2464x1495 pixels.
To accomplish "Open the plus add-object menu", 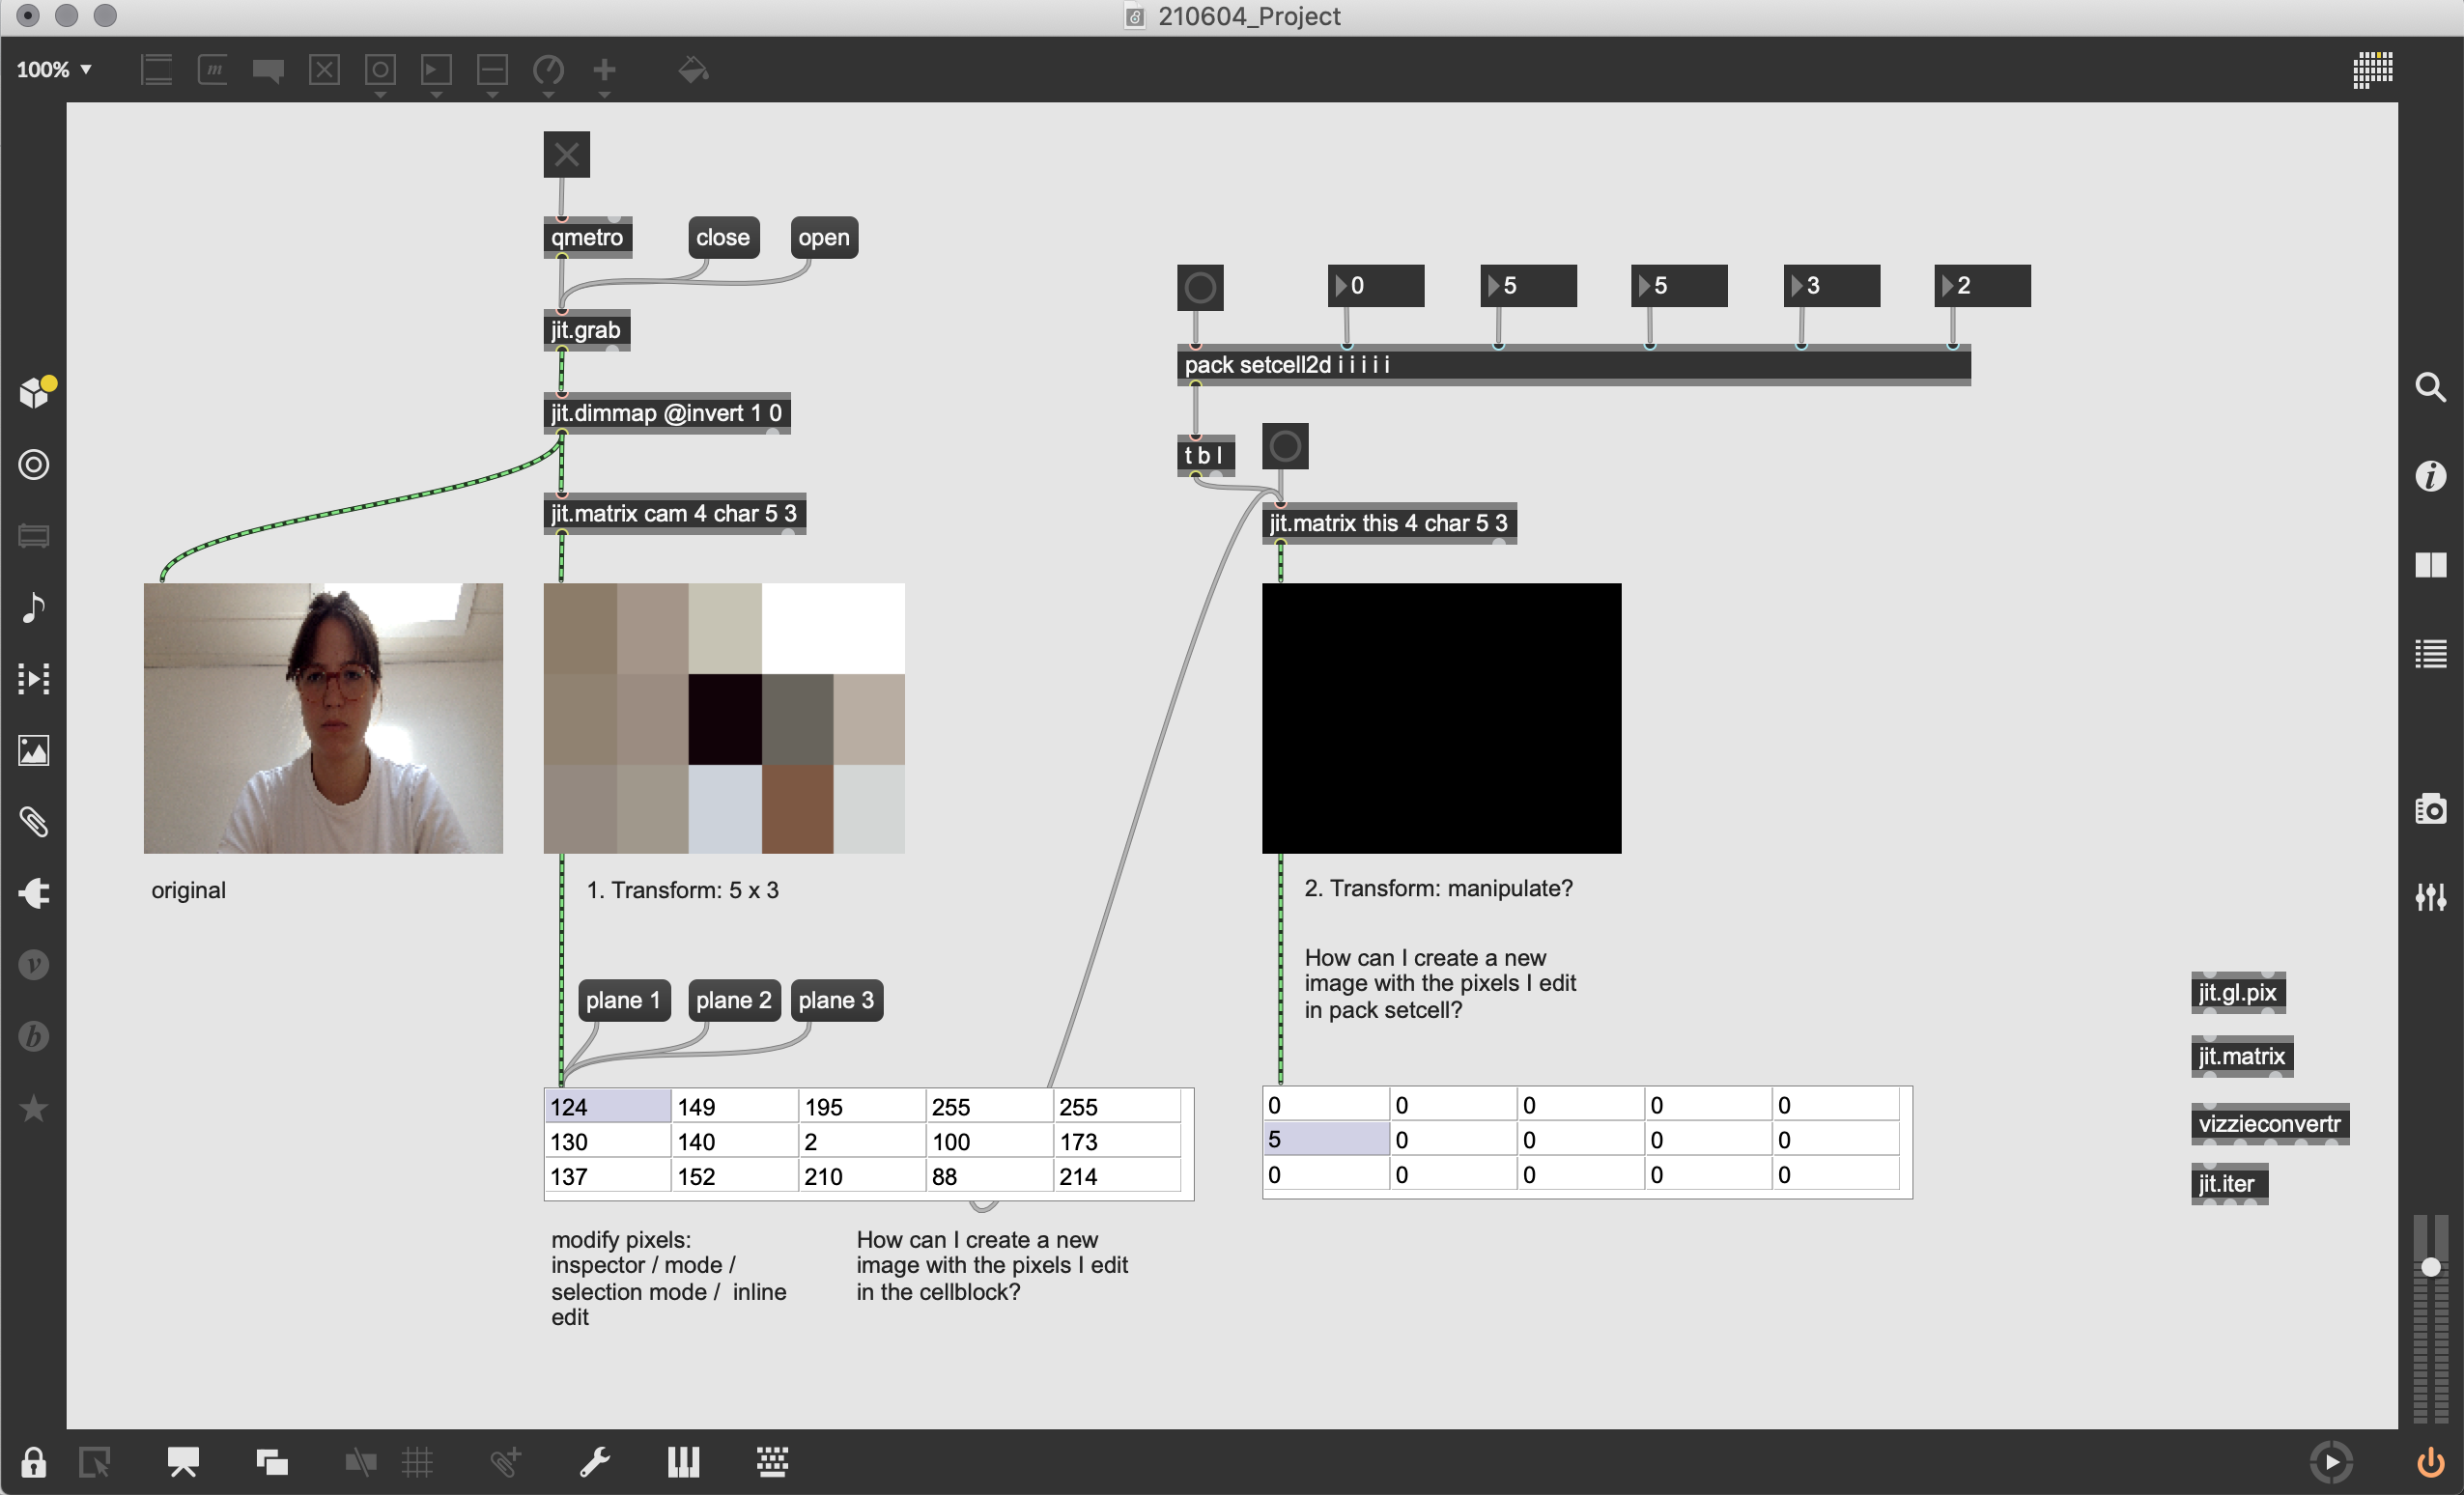I will [604, 70].
